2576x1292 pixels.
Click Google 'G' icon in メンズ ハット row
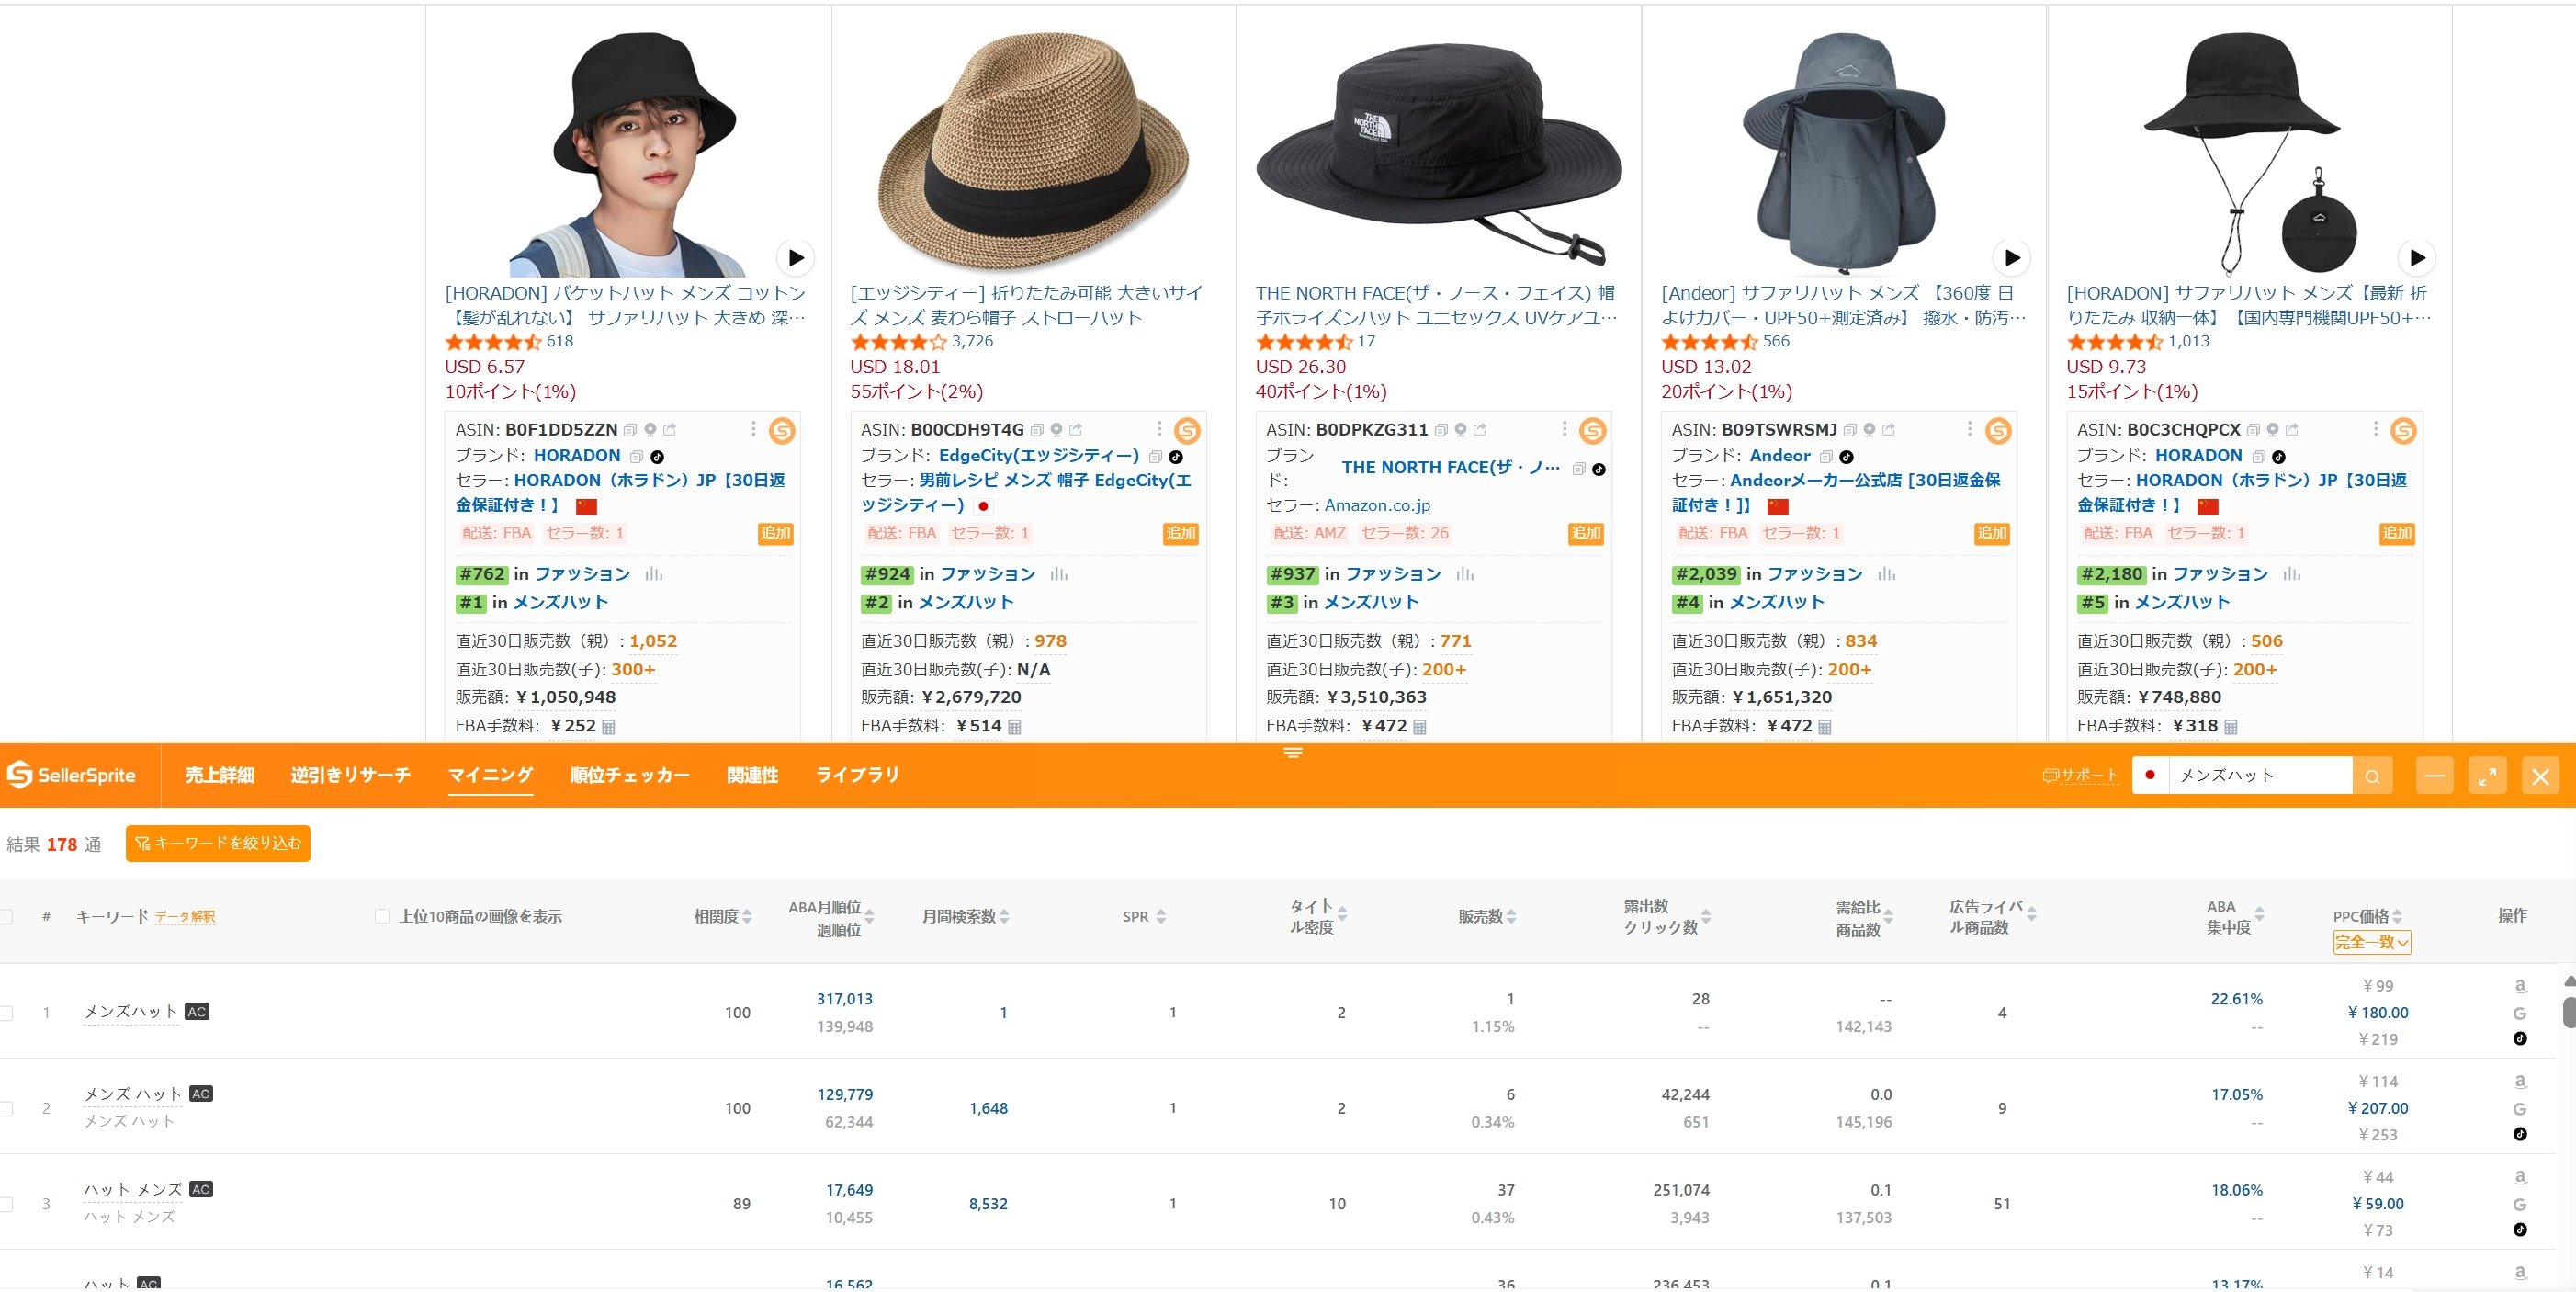coord(2520,1109)
